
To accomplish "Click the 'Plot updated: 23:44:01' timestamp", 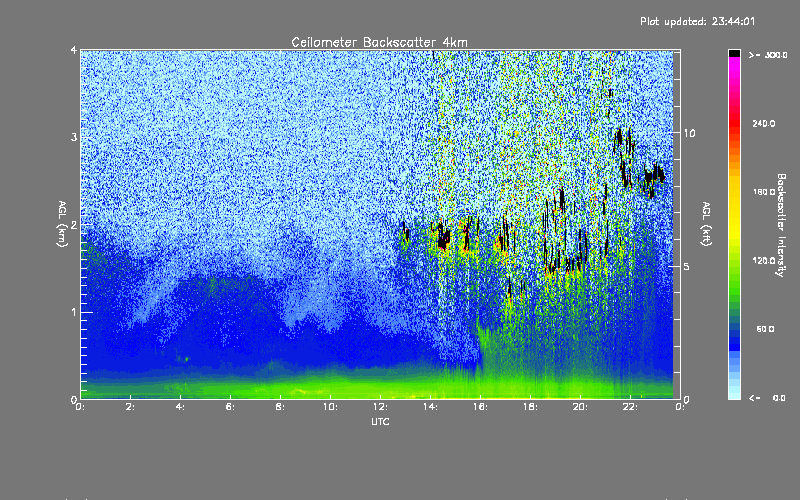I will [x=697, y=21].
